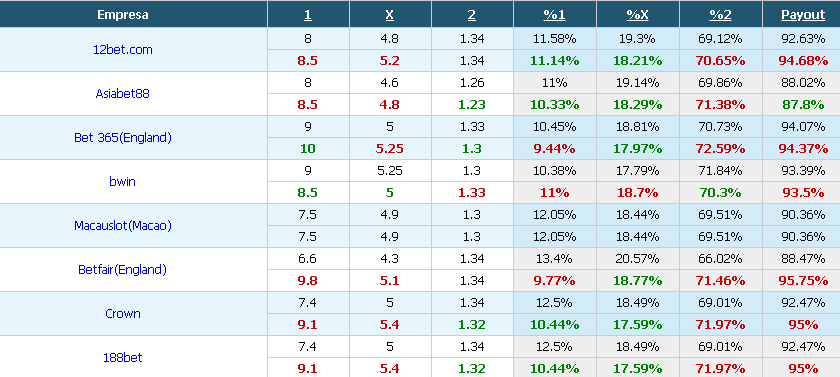Open the Crown bookmaker link
Screen dimensions: 840x377
(x=123, y=313)
